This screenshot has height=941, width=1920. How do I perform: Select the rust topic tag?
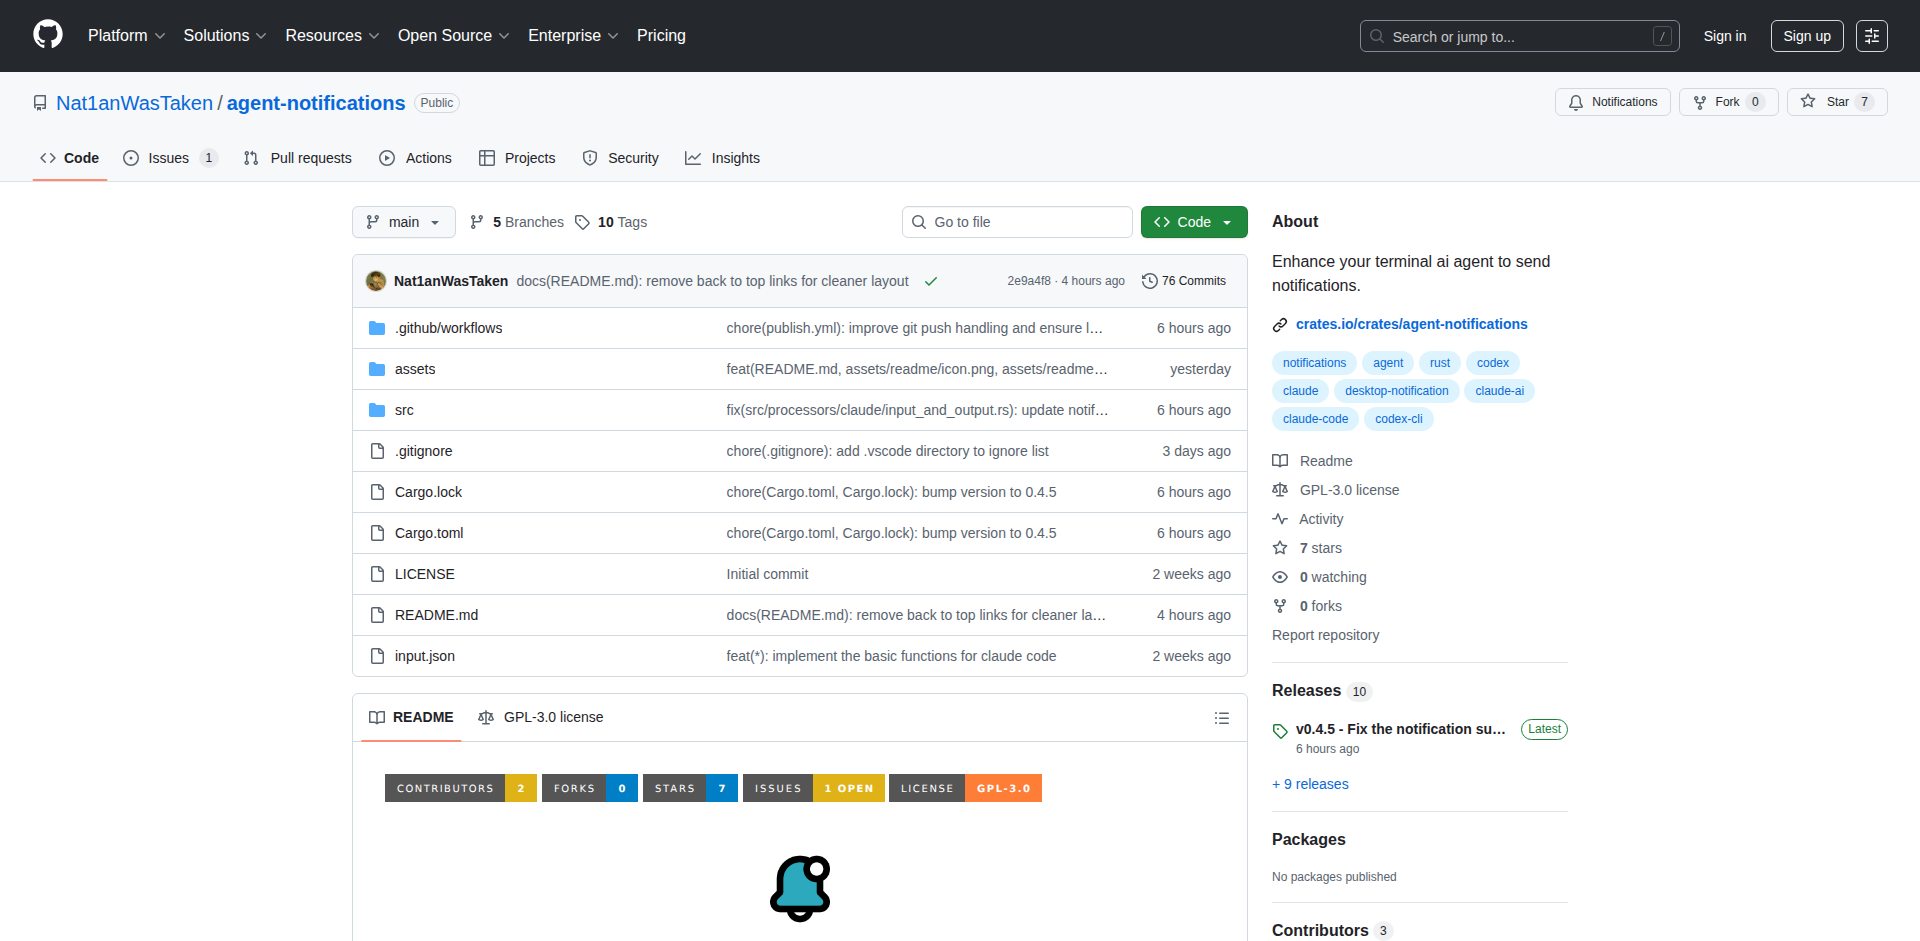coord(1440,363)
